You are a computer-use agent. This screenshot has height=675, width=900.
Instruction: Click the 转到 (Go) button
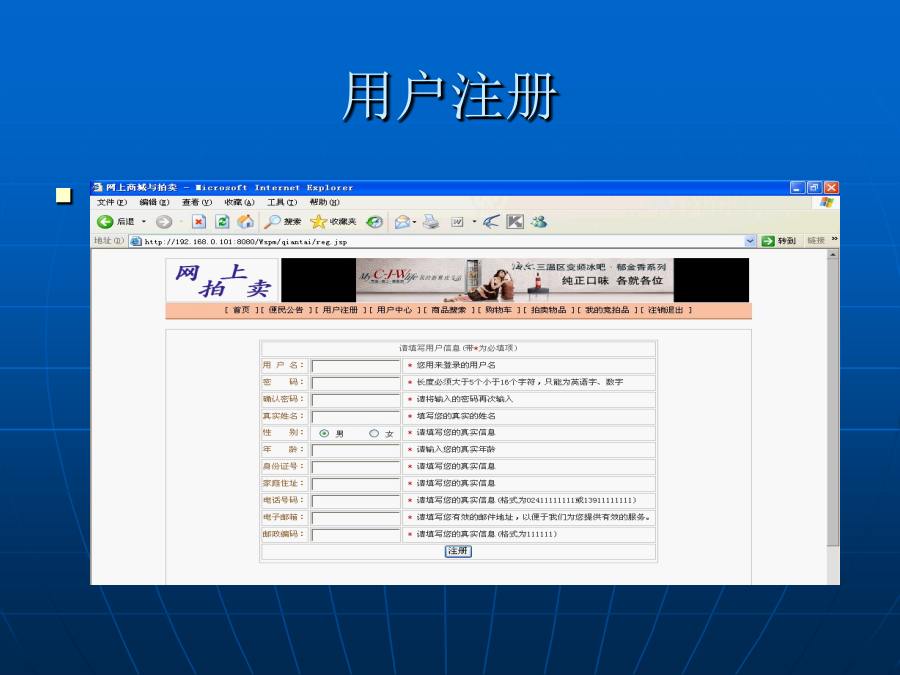(x=779, y=241)
